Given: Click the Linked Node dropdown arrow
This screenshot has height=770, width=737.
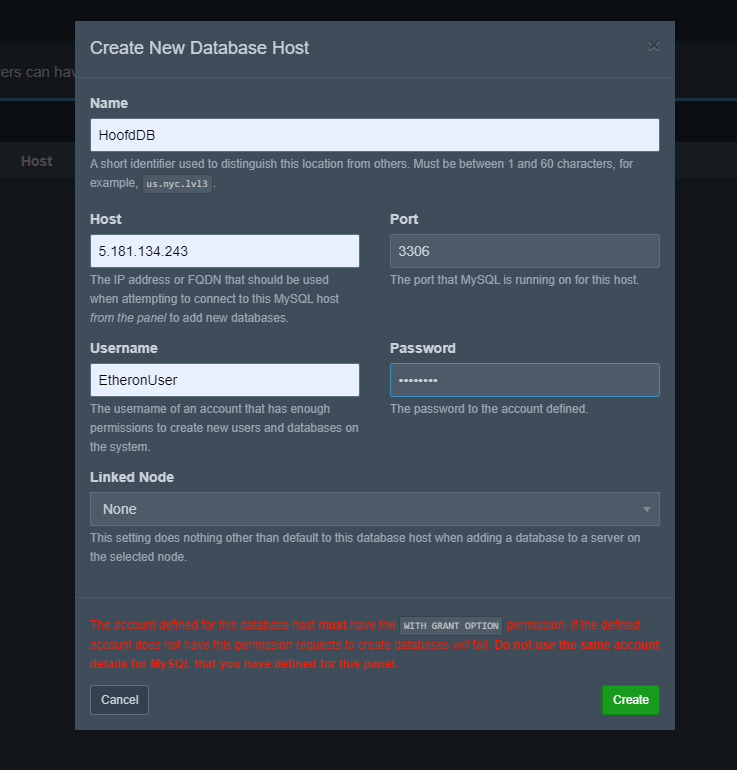Looking at the screenshot, I should point(646,510).
